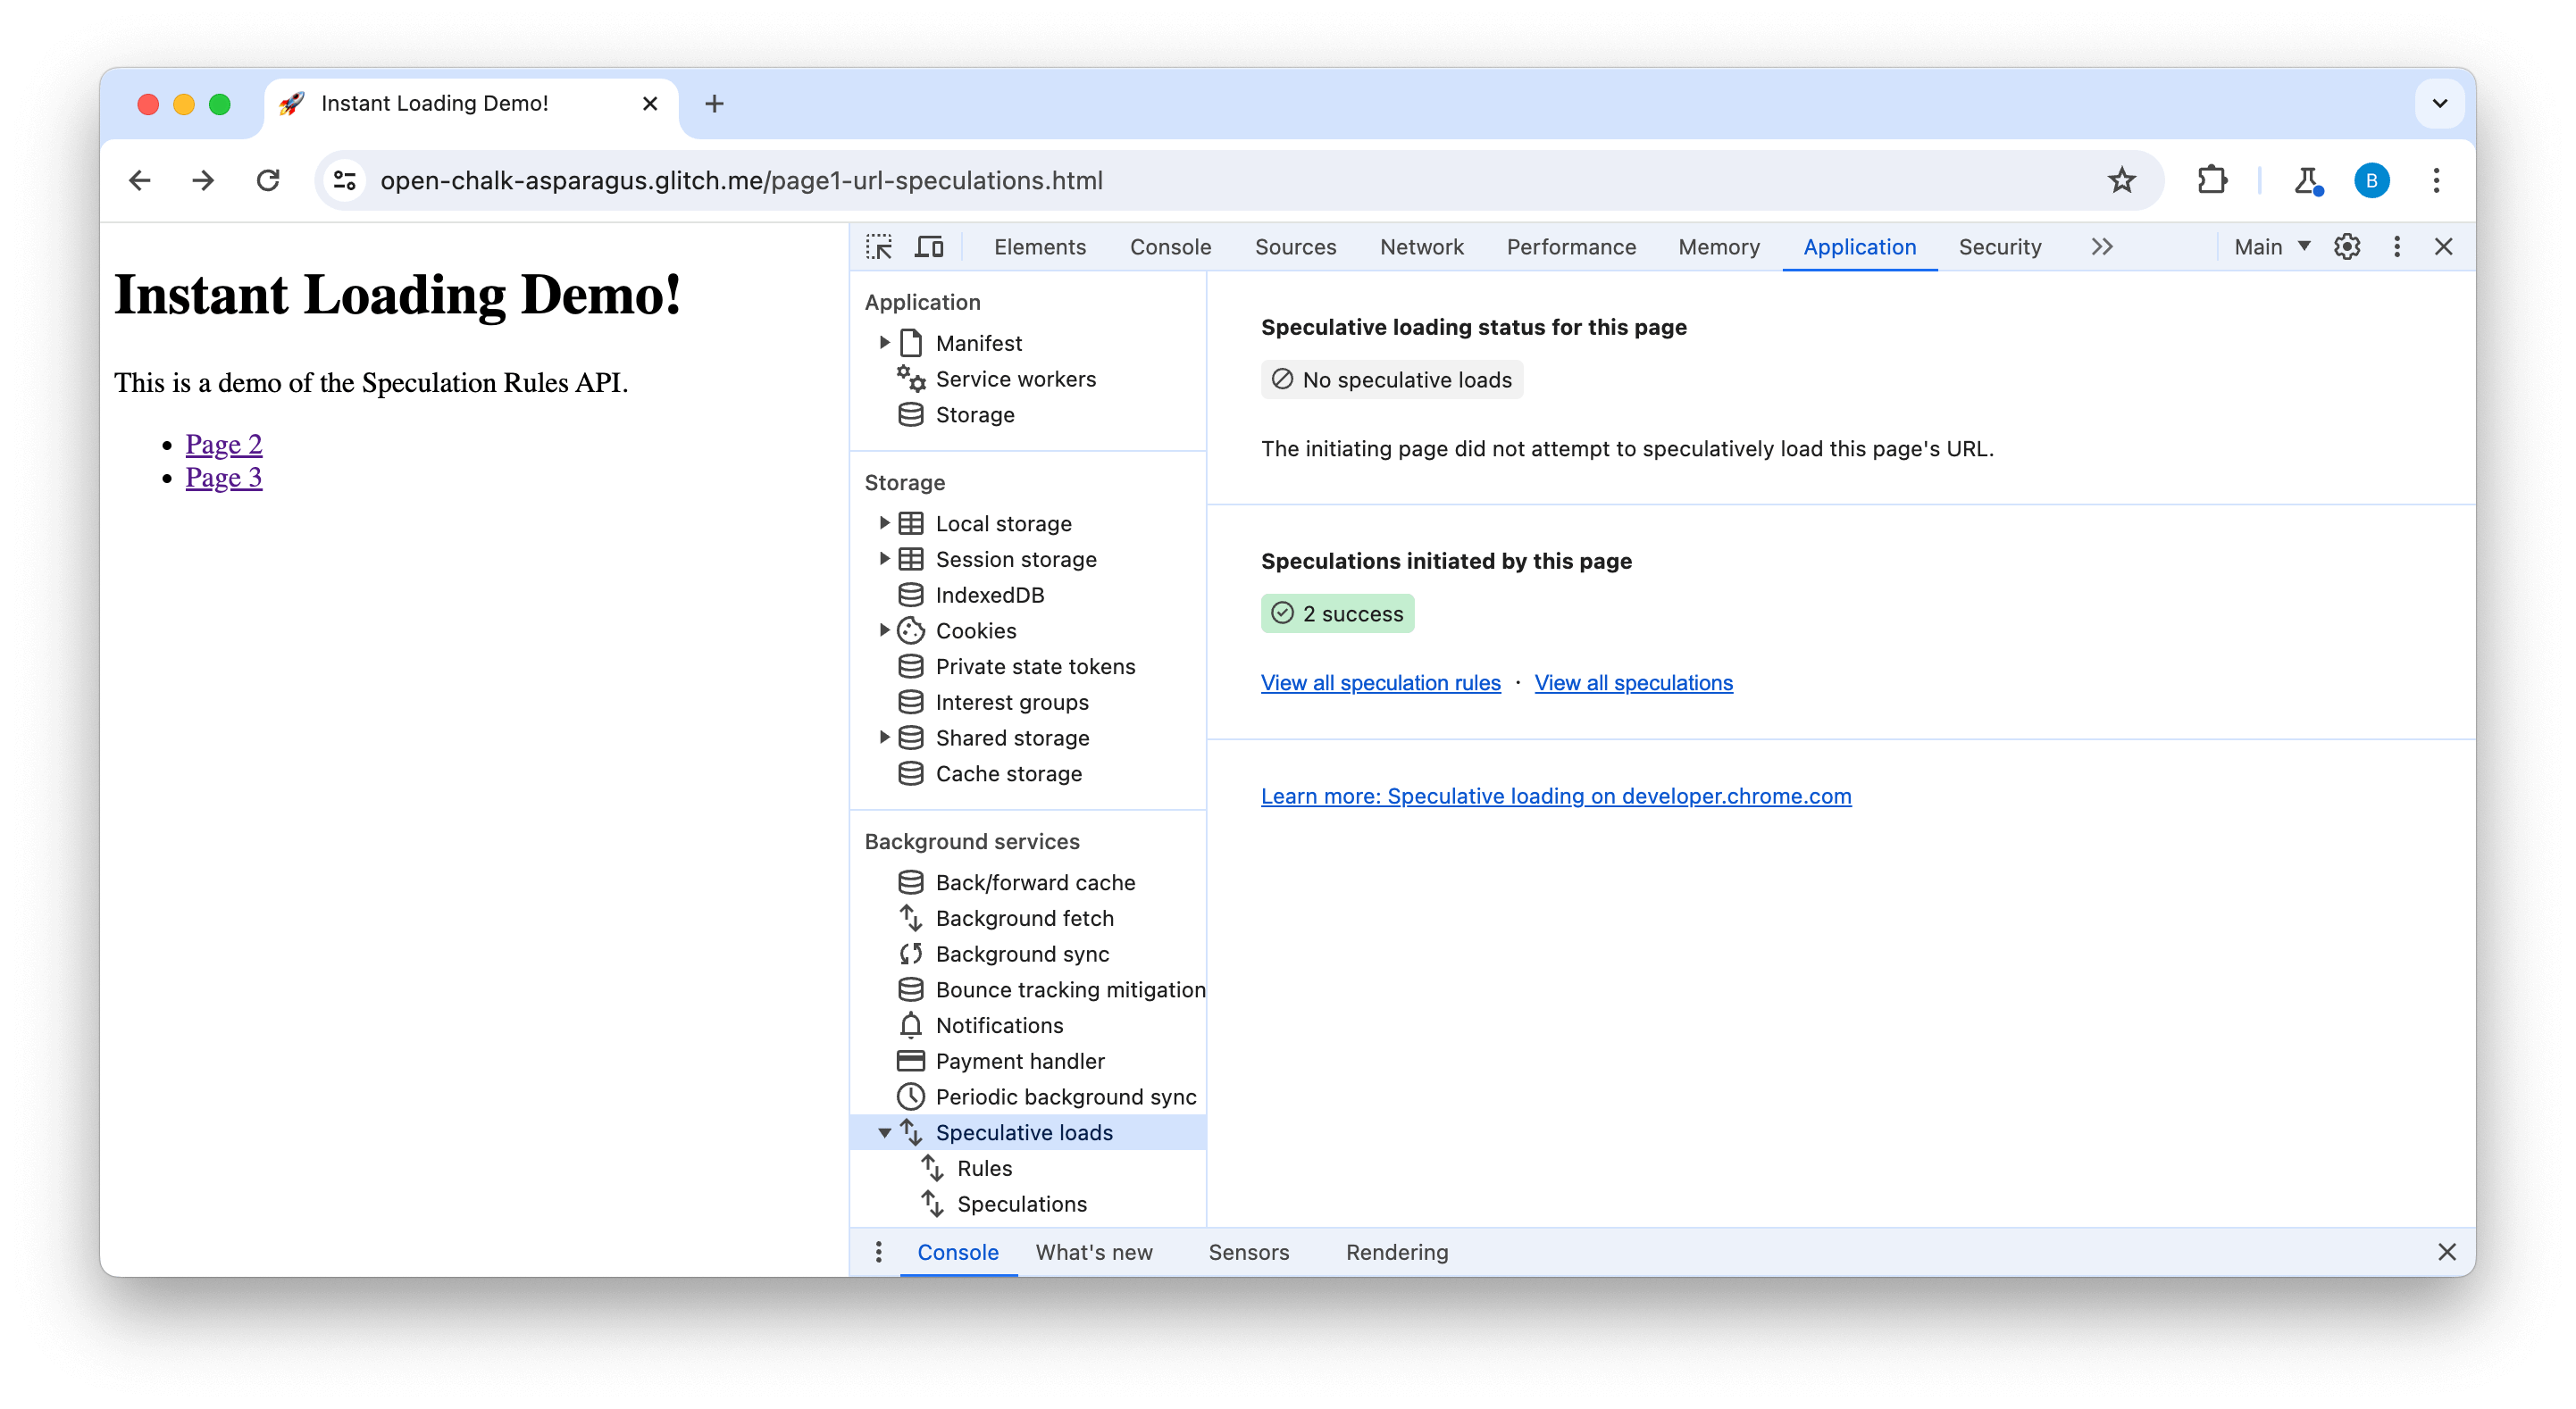
Task: Click the Page 2 link on page
Action: click(222, 444)
